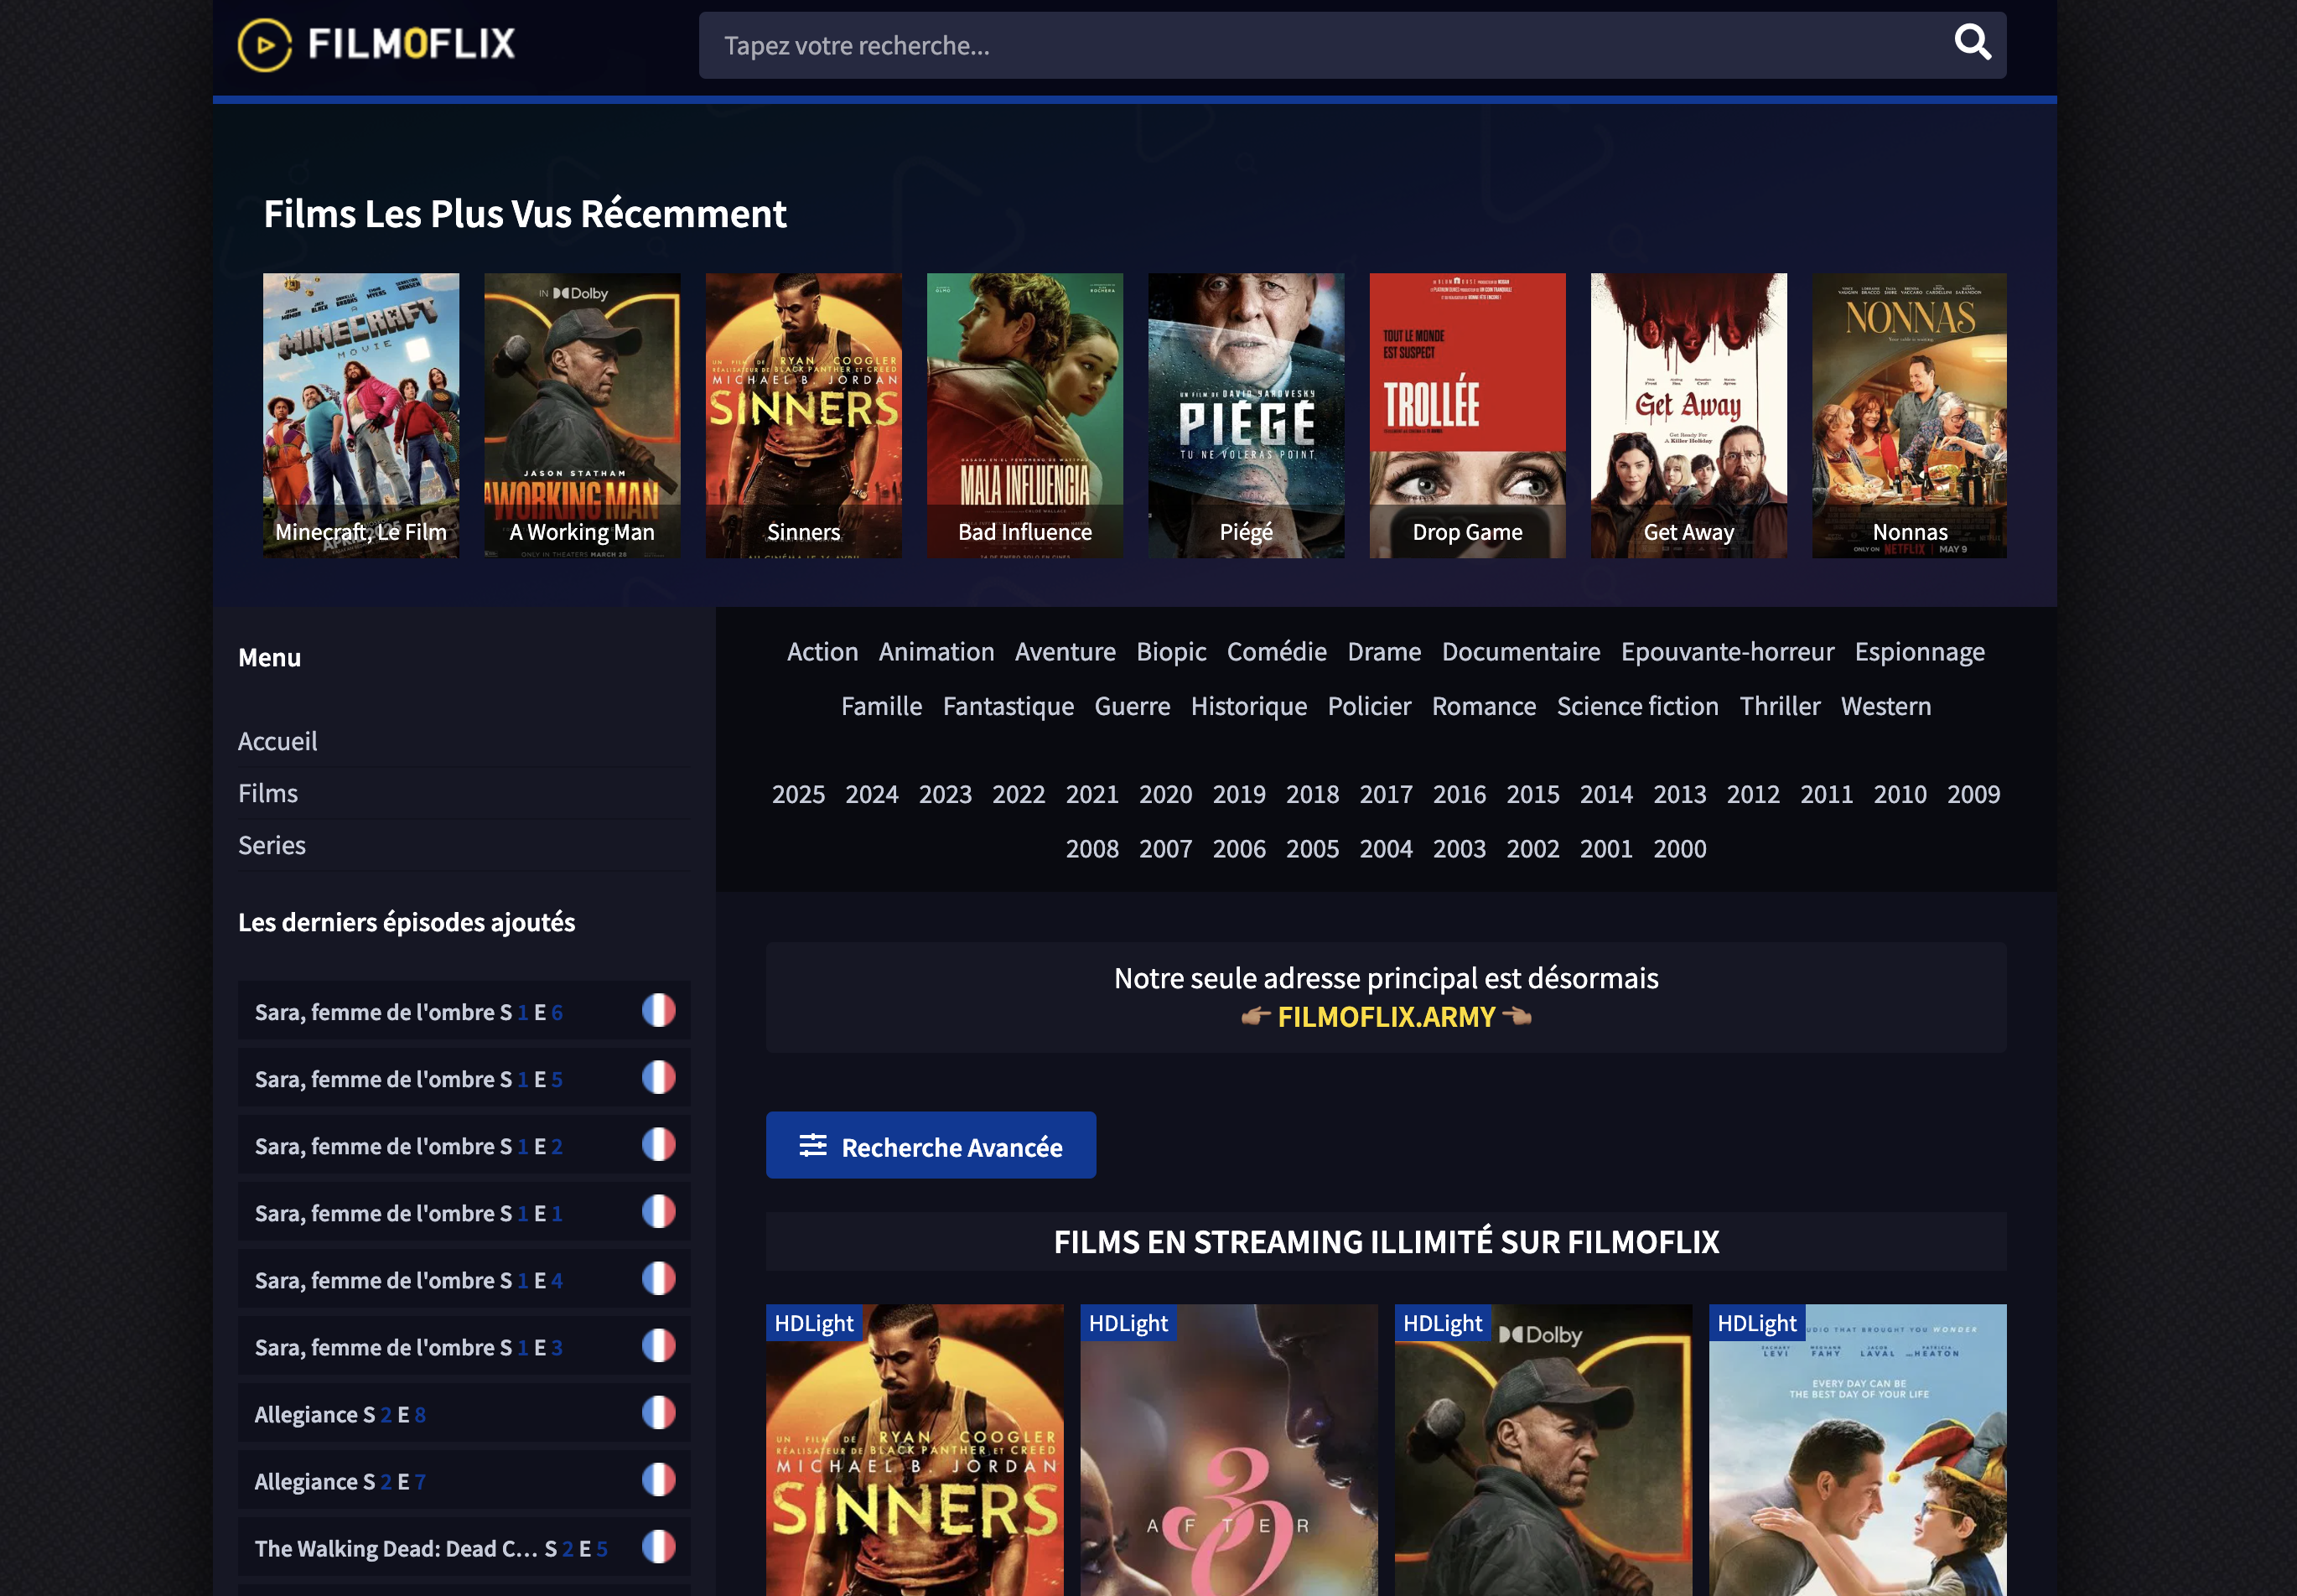
Task: Go to Accueil in sidebar menu
Action: (278, 741)
